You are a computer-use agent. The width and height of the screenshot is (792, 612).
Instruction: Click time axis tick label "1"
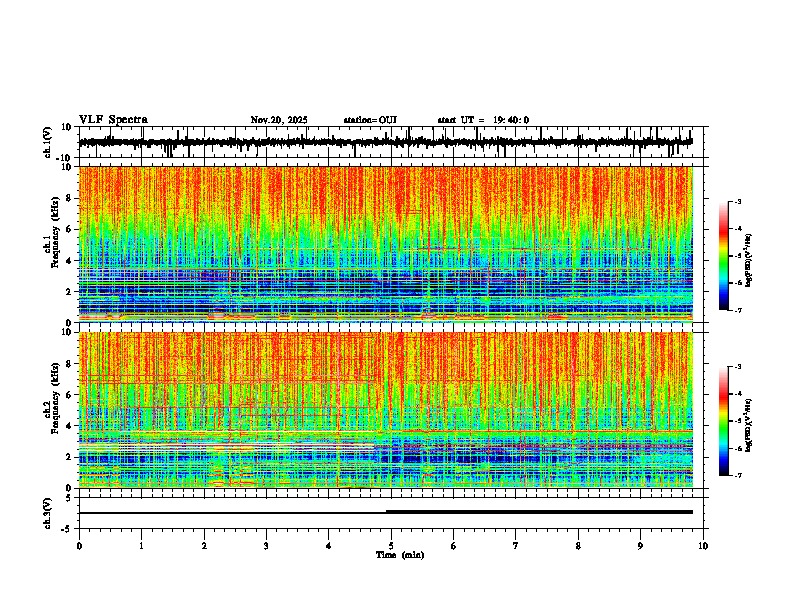(141, 546)
